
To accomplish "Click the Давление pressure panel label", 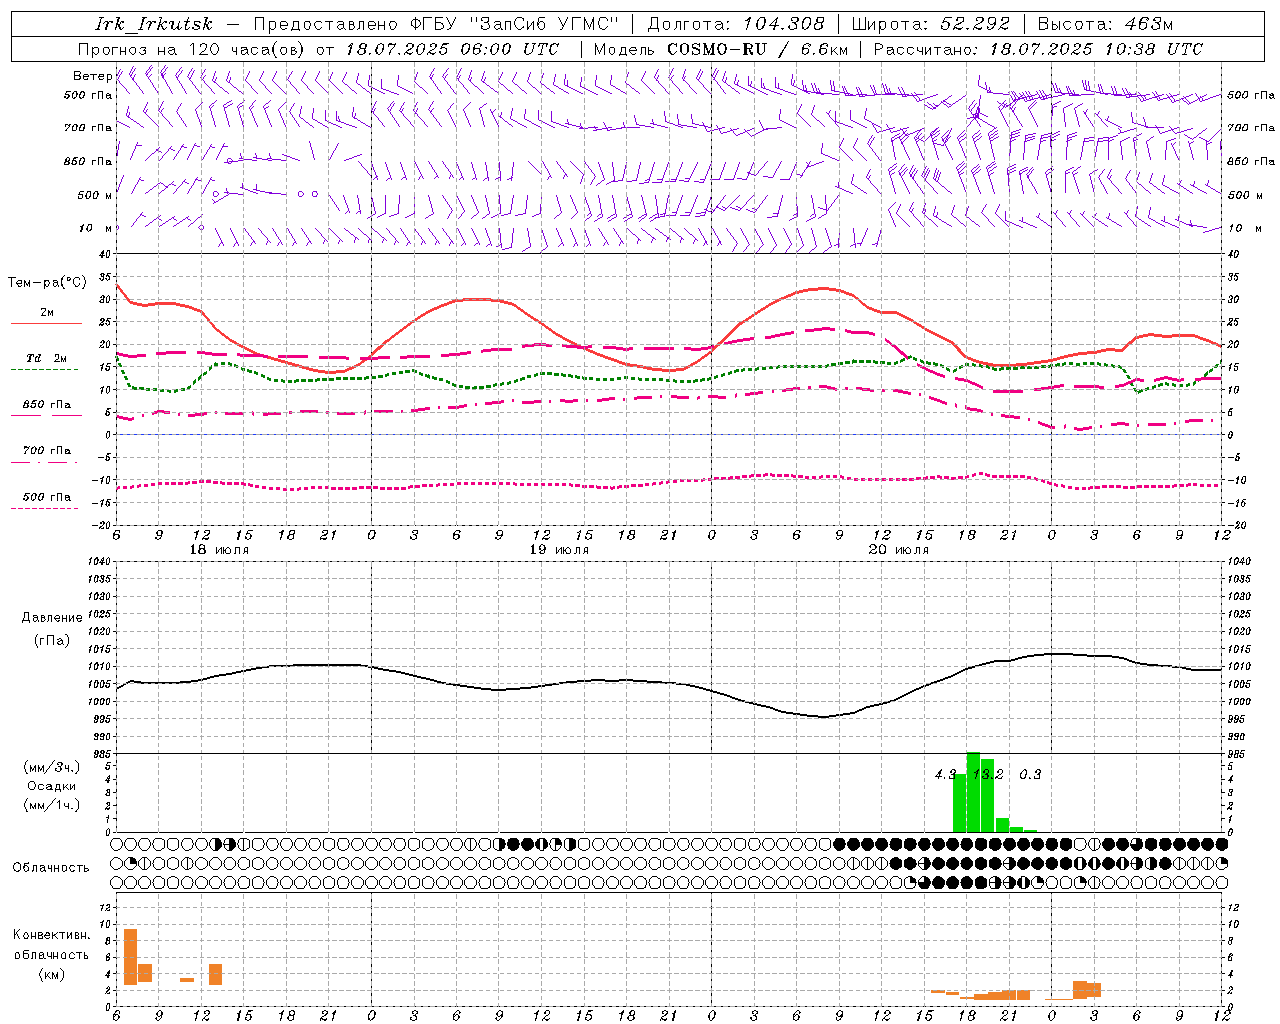I will [52, 618].
